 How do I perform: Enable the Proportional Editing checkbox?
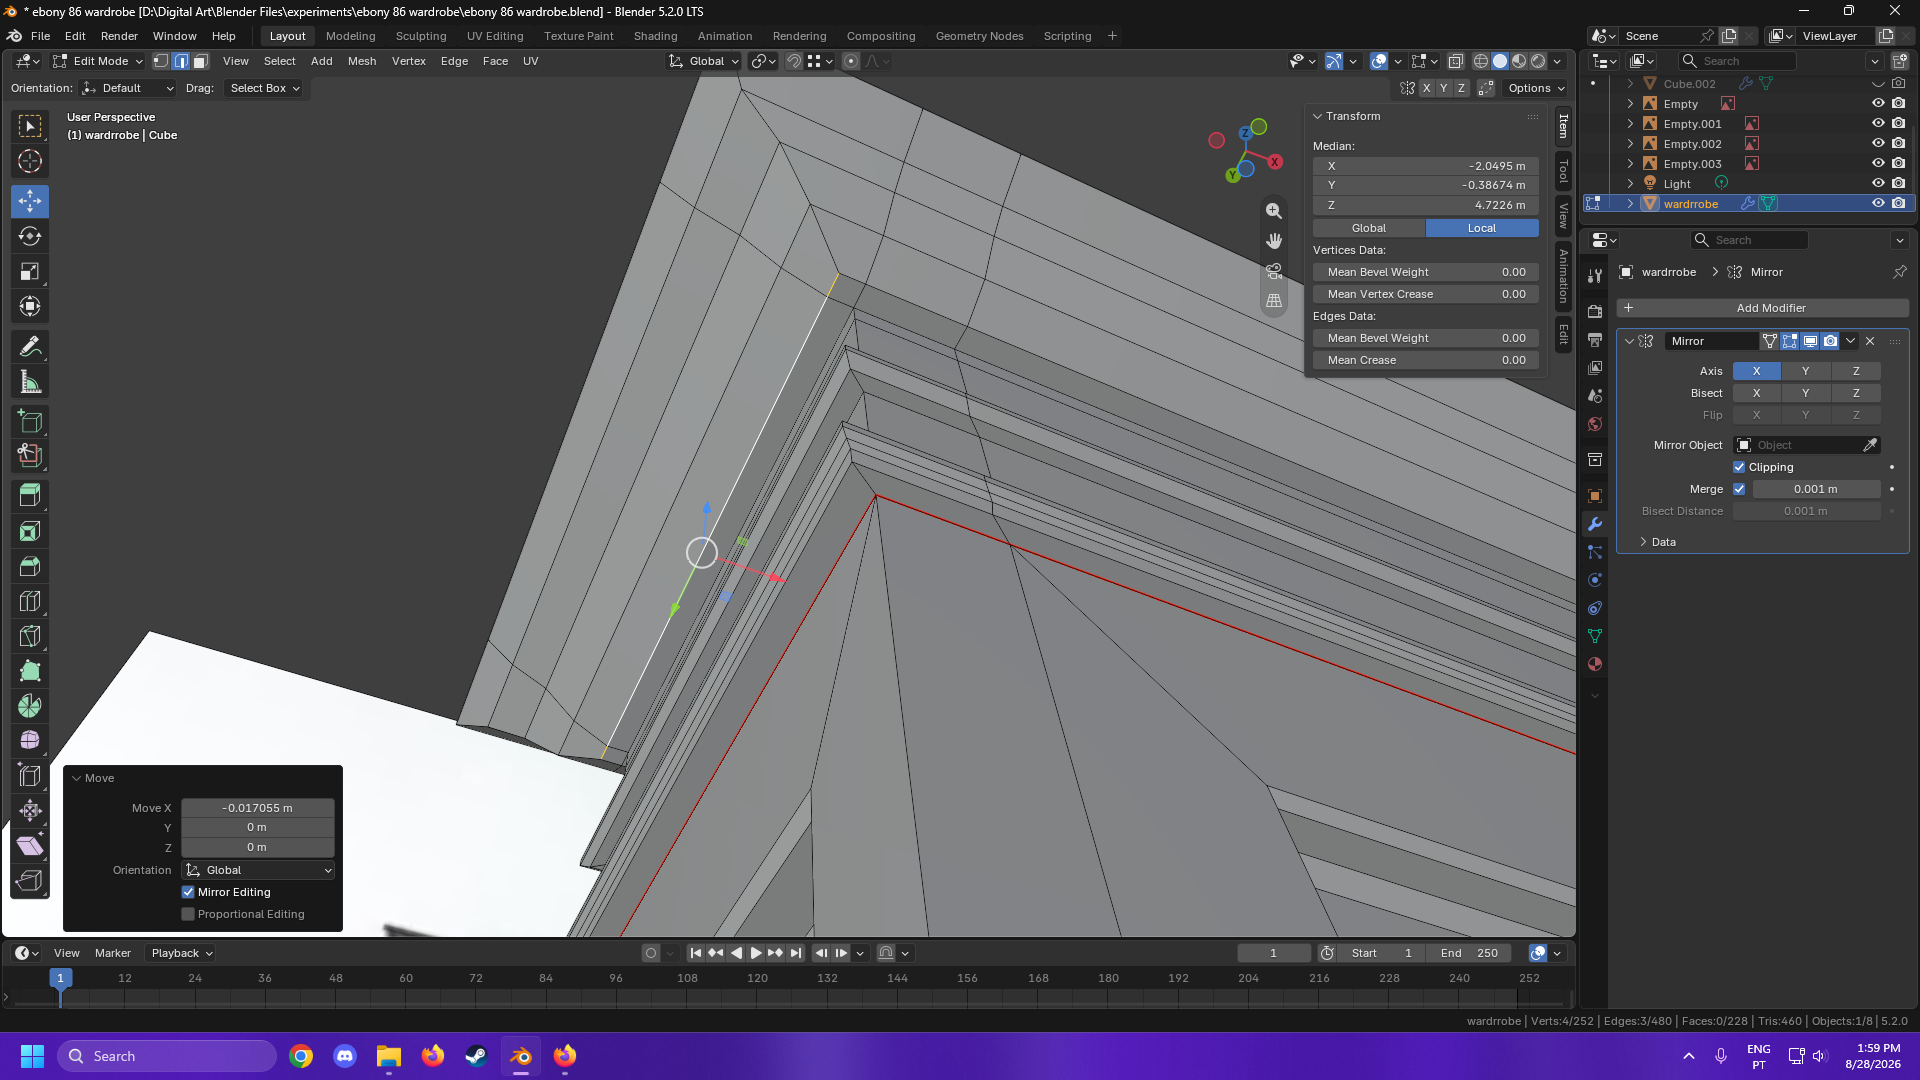188,914
